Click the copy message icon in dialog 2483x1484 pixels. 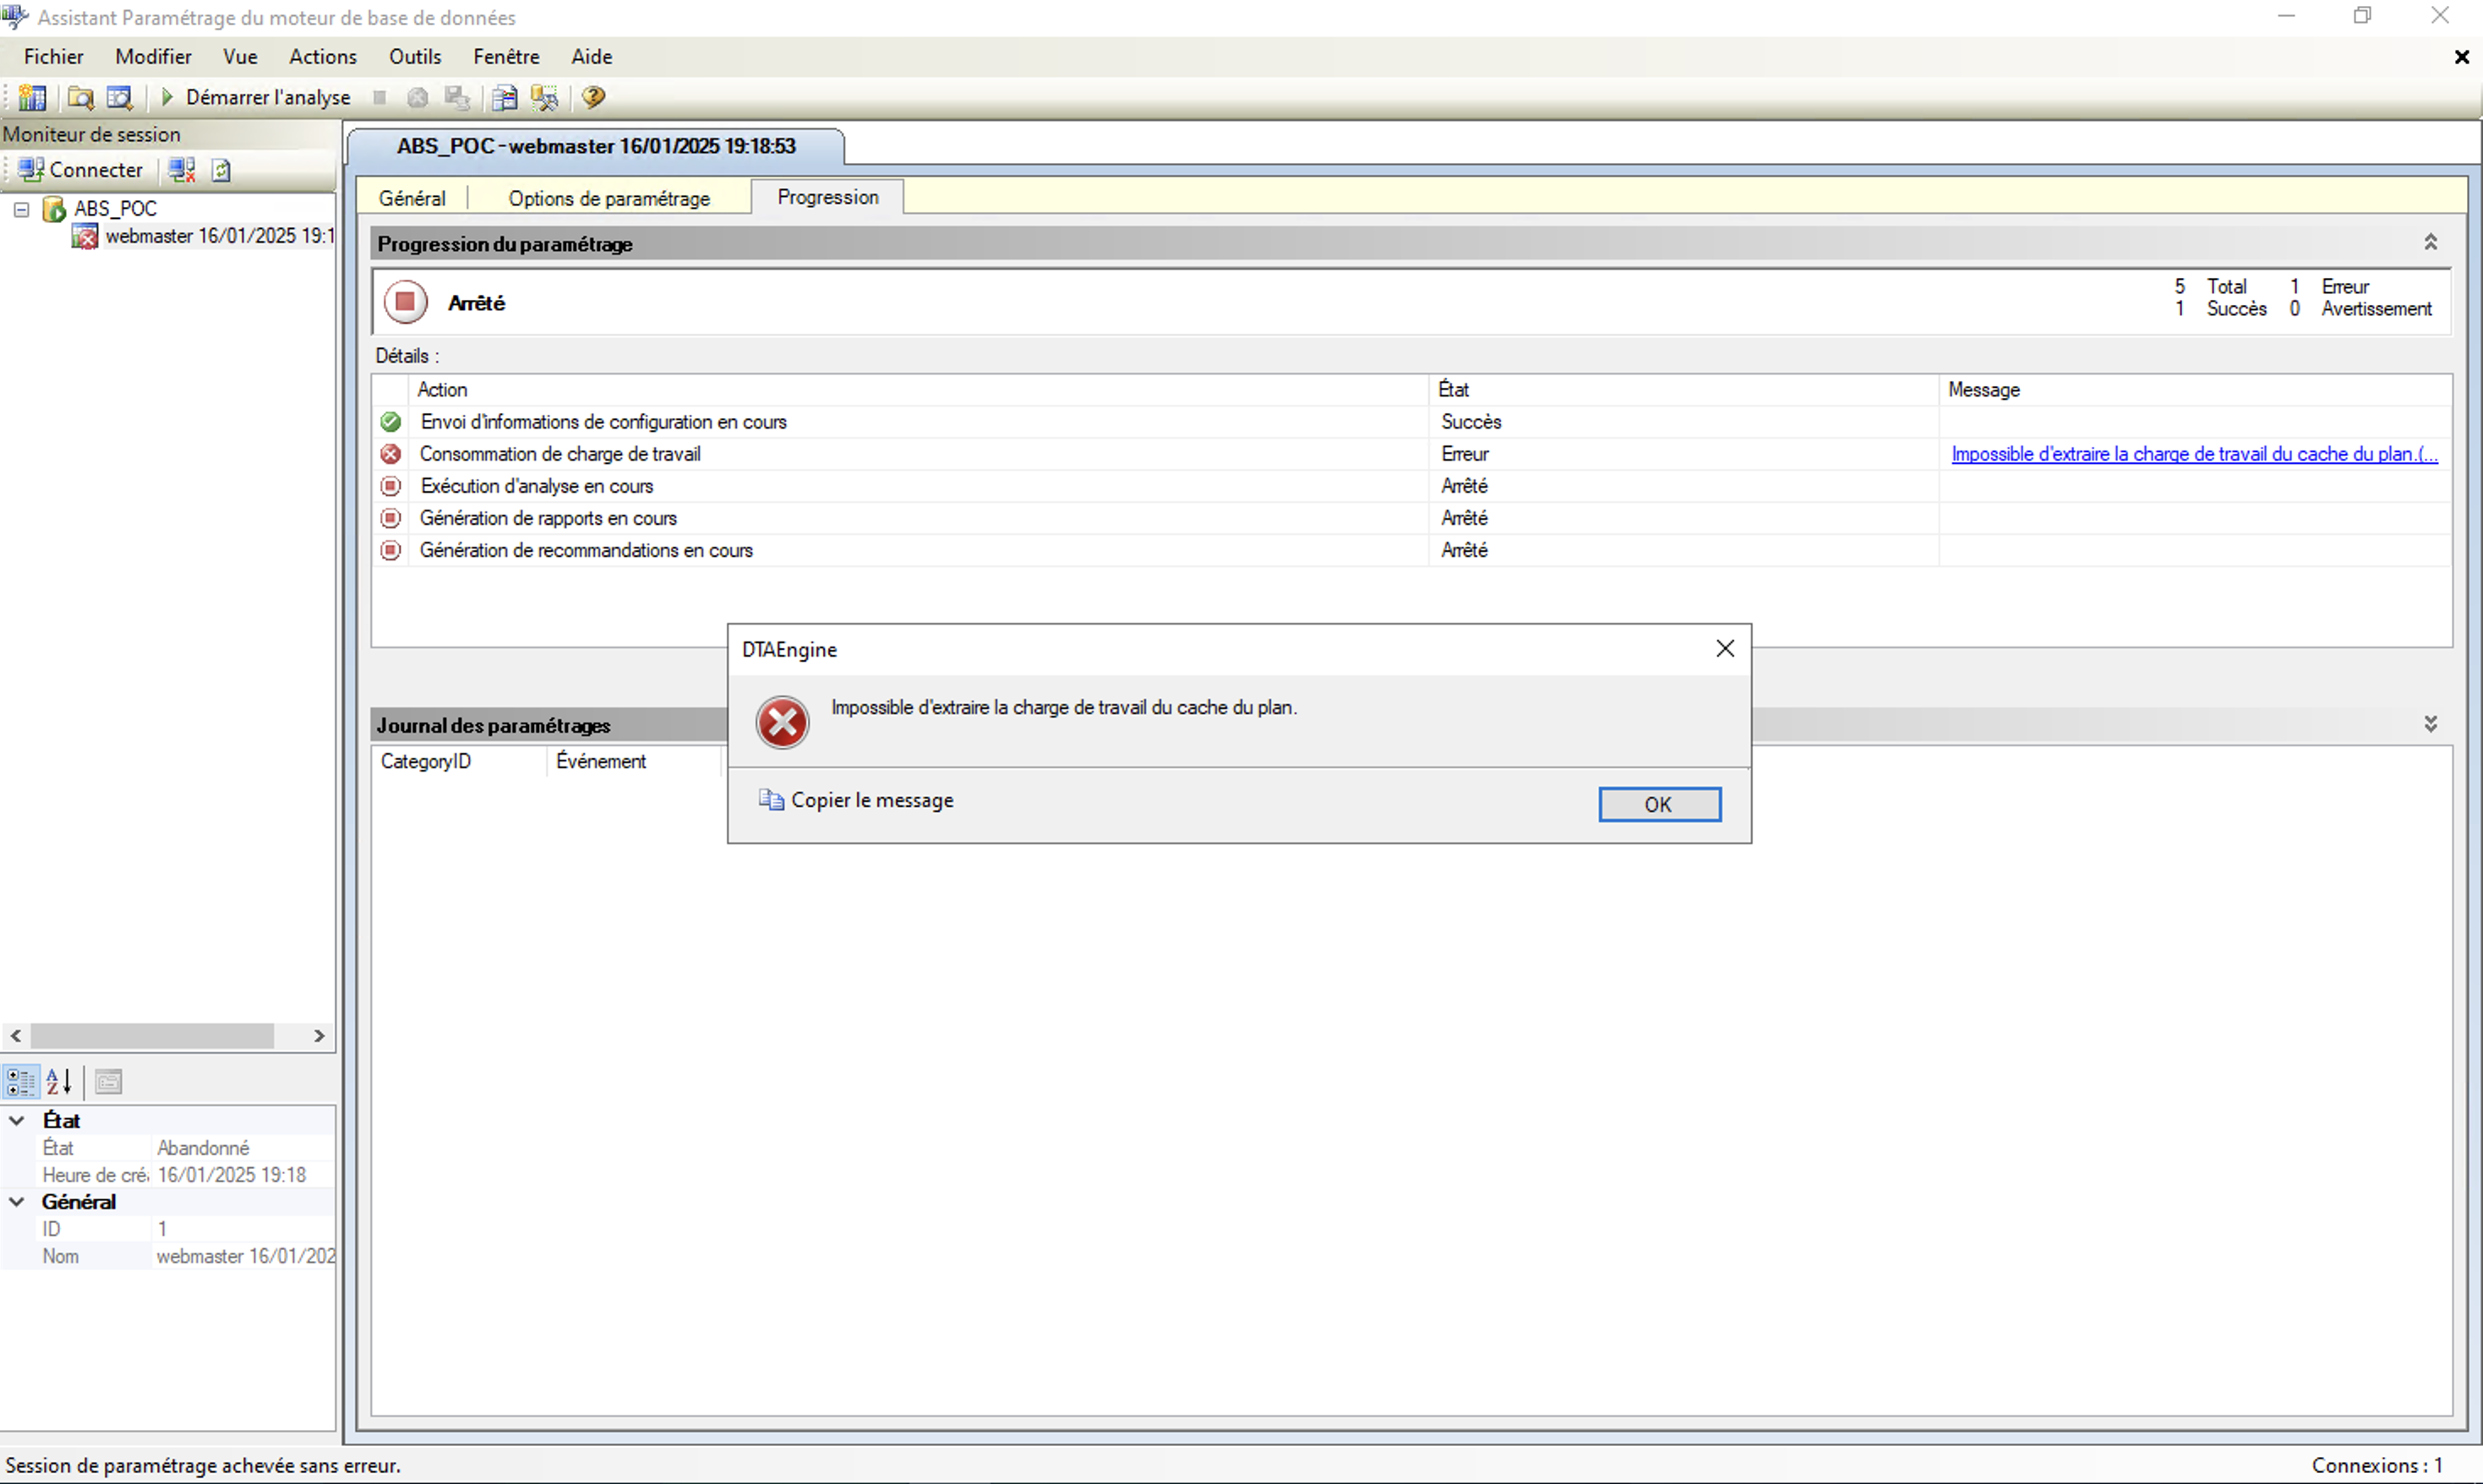pos(771,800)
